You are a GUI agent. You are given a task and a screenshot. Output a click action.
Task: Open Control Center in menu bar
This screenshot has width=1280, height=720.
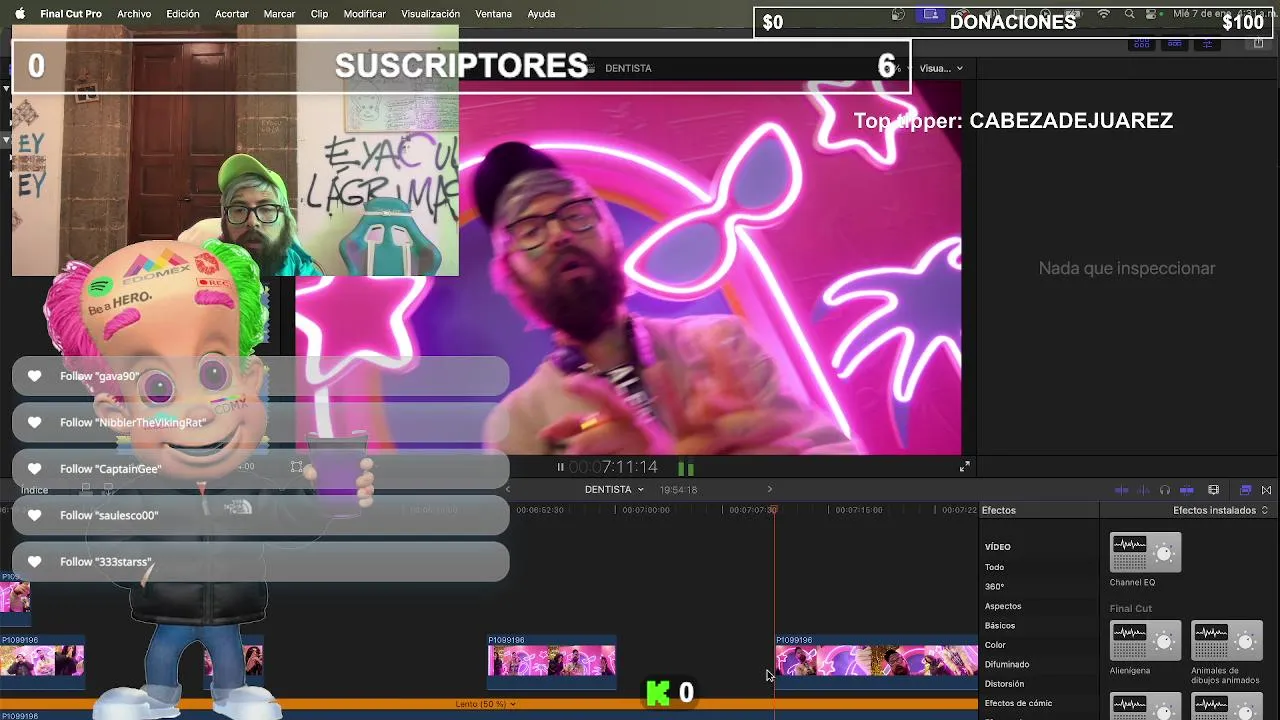coord(1153,14)
